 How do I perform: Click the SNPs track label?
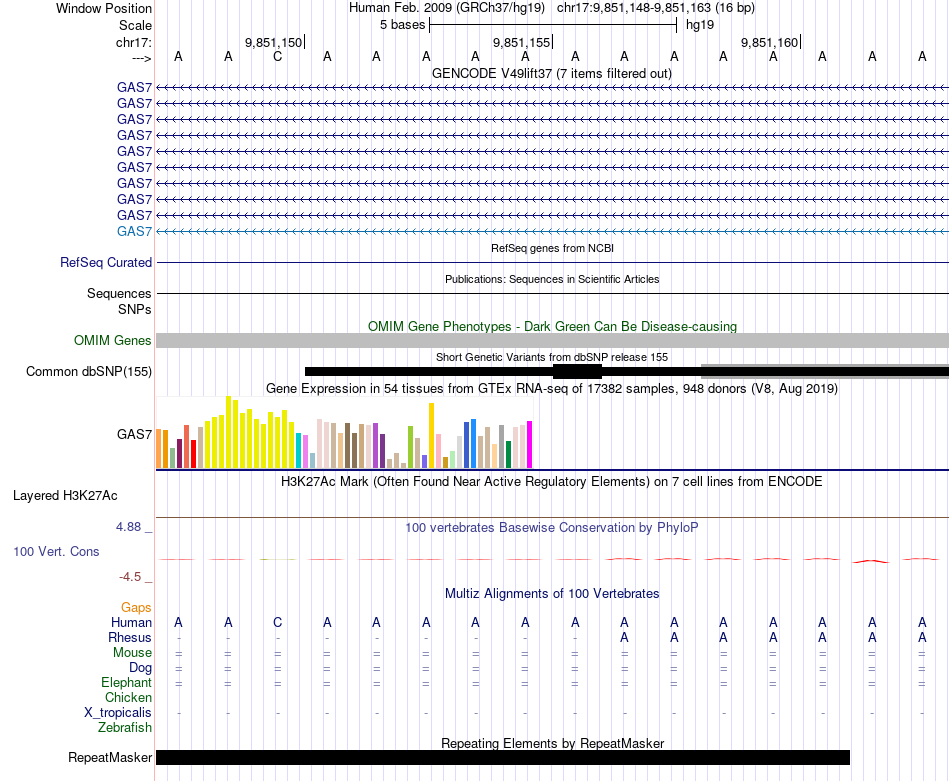(135, 309)
